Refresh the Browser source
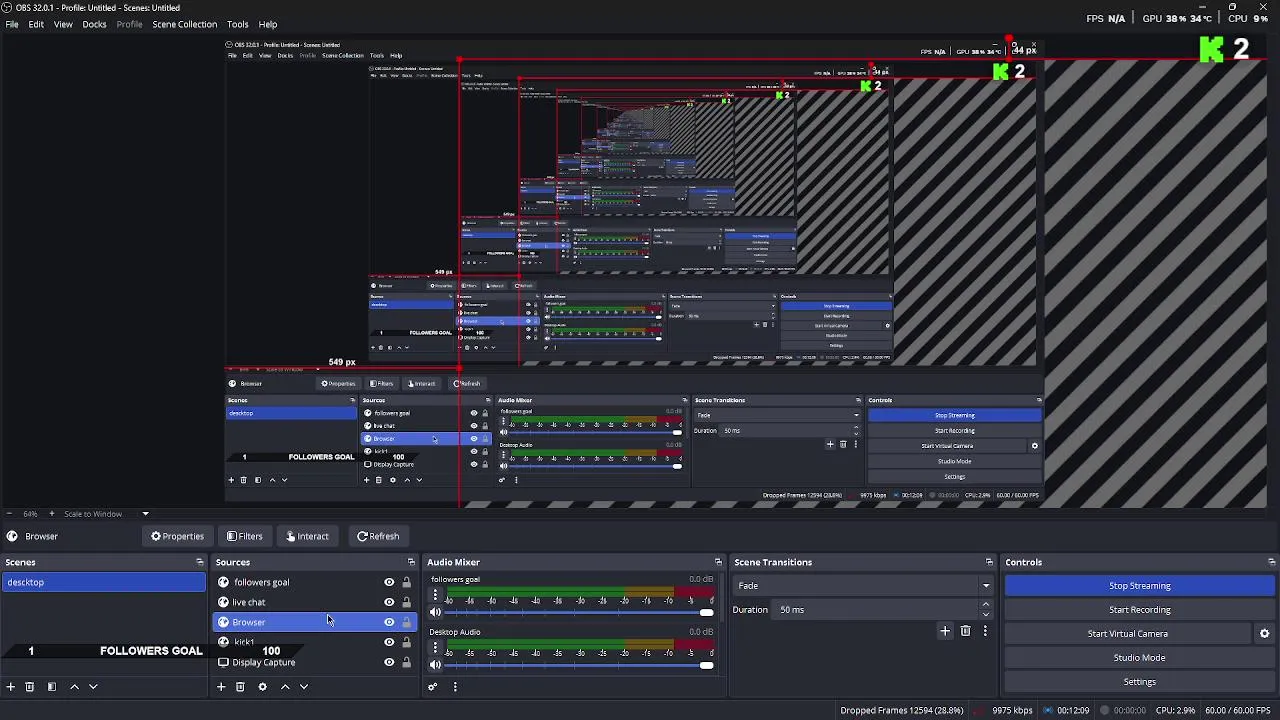This screenshot has height=720, width=1280. click(378, 536)
